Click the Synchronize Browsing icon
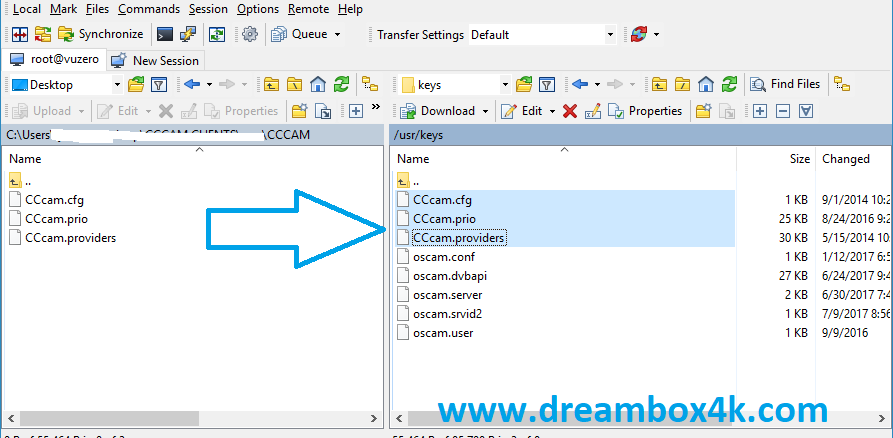Image resolution: width=893 pixels, height=438 pixels. [43, 34]
